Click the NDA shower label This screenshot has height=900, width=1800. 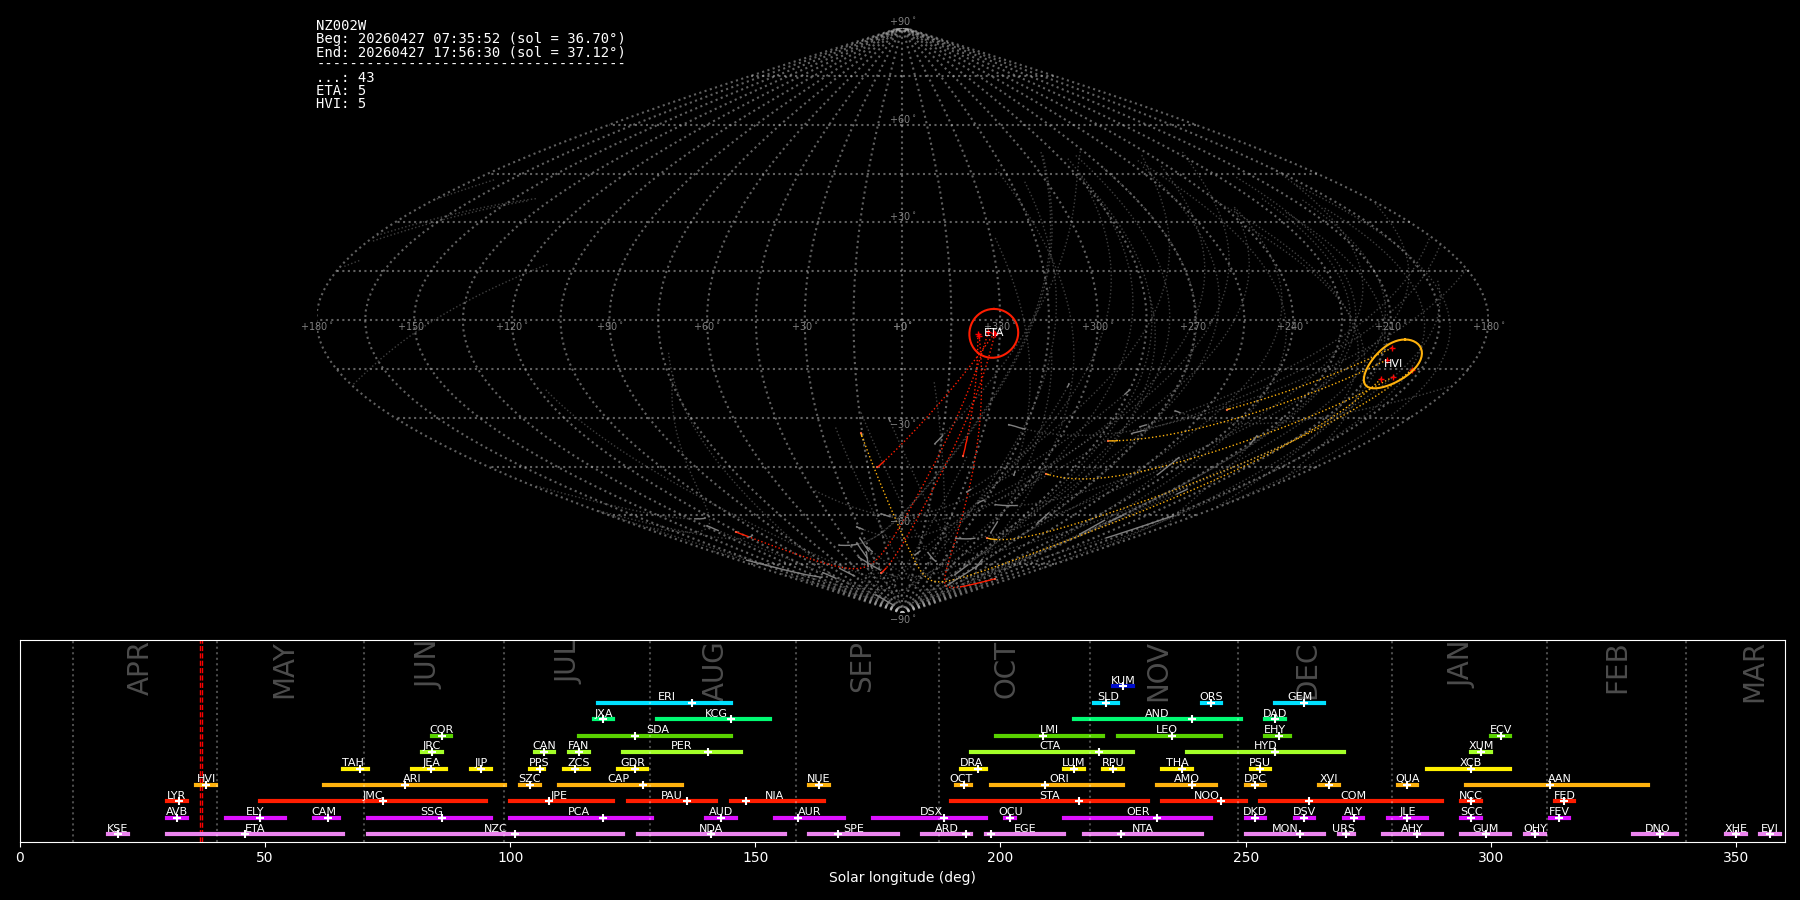point(711,829)
